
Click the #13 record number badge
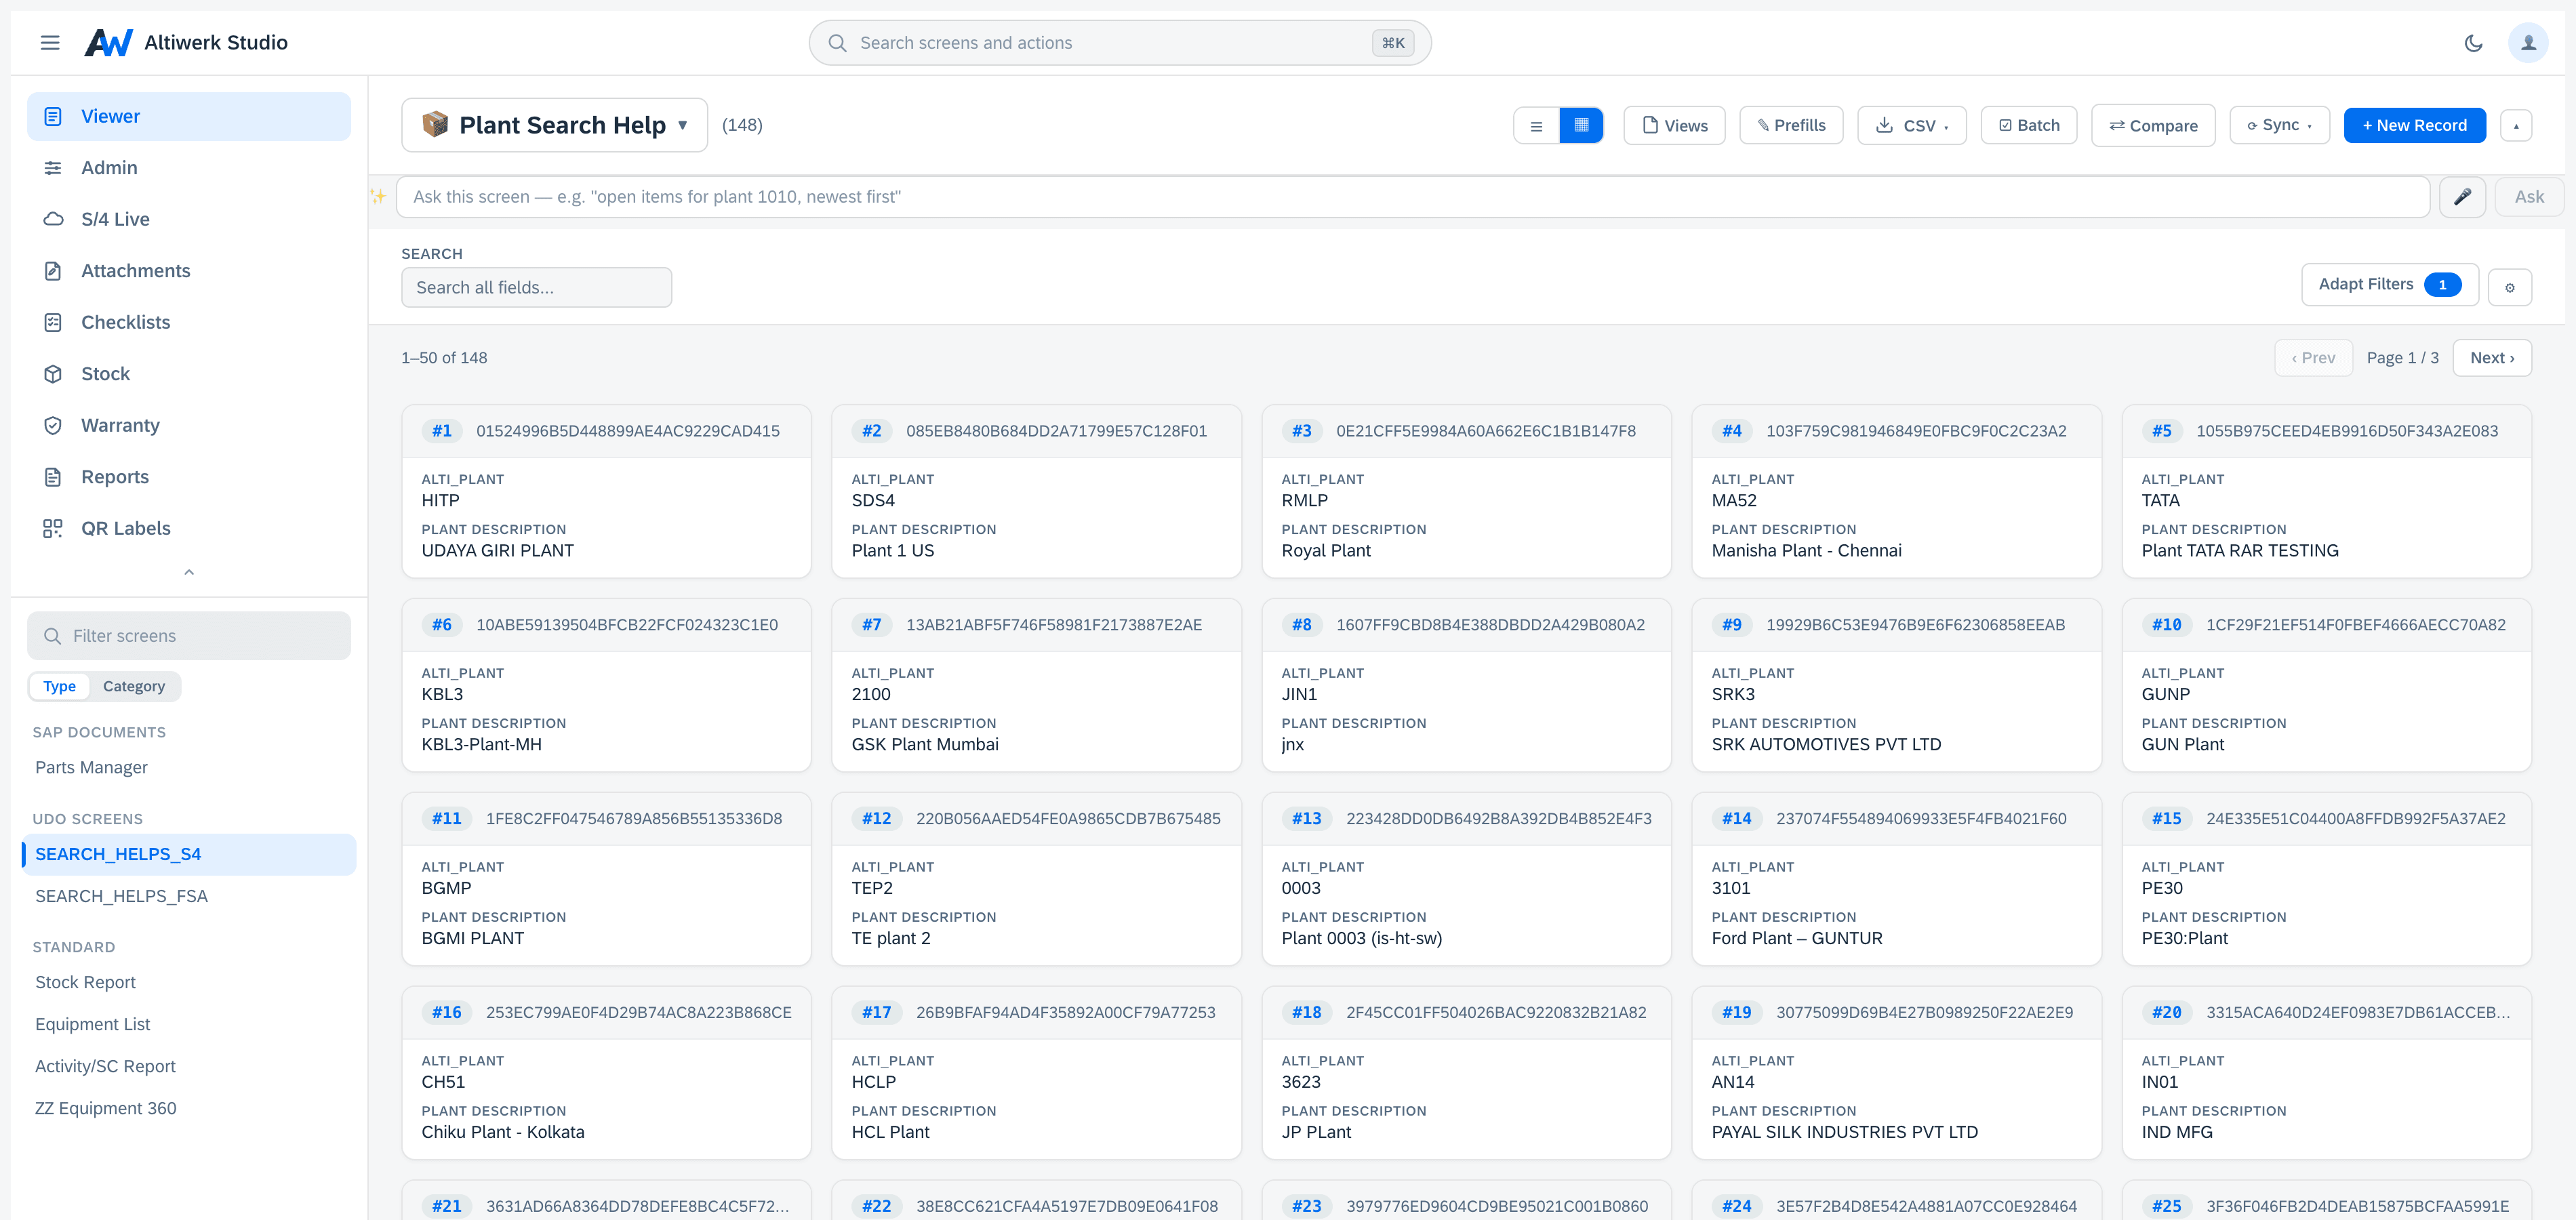[x=1306, y=820]
